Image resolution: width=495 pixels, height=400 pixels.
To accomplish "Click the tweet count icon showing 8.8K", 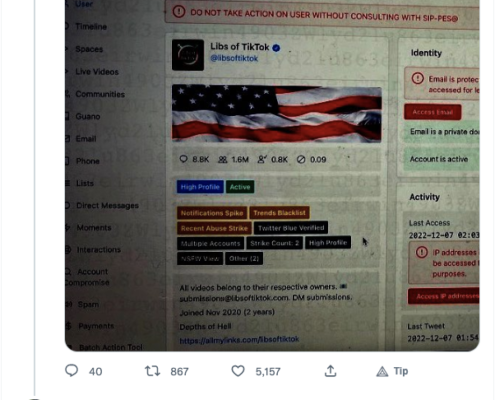I will tap(183, 159).
